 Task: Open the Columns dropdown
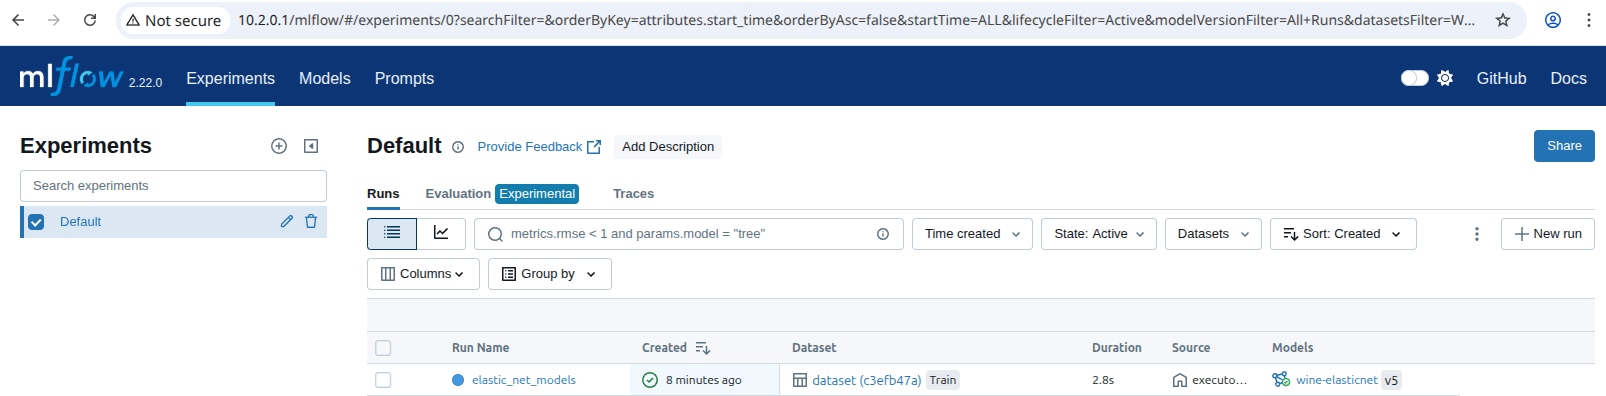[x=423, y=274]
